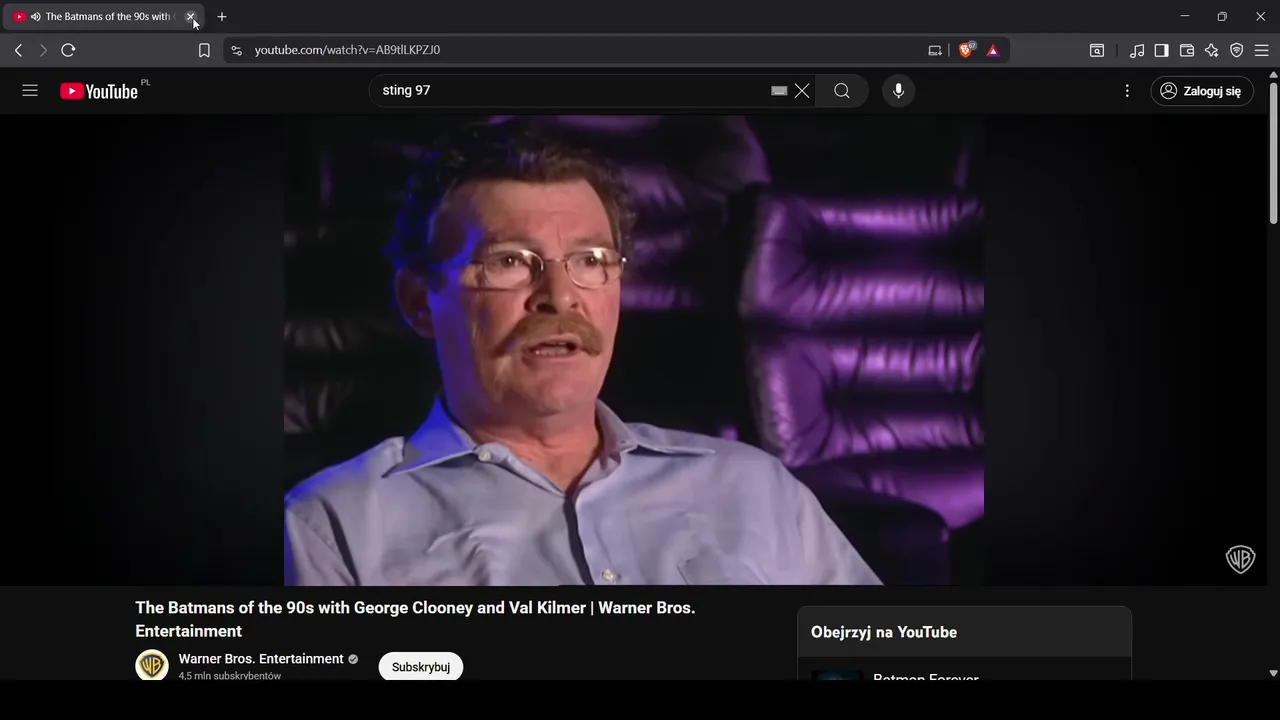Toggle the browser sidebar panel
Viewport: 1280px width, 720px height.
point(1162,50)
